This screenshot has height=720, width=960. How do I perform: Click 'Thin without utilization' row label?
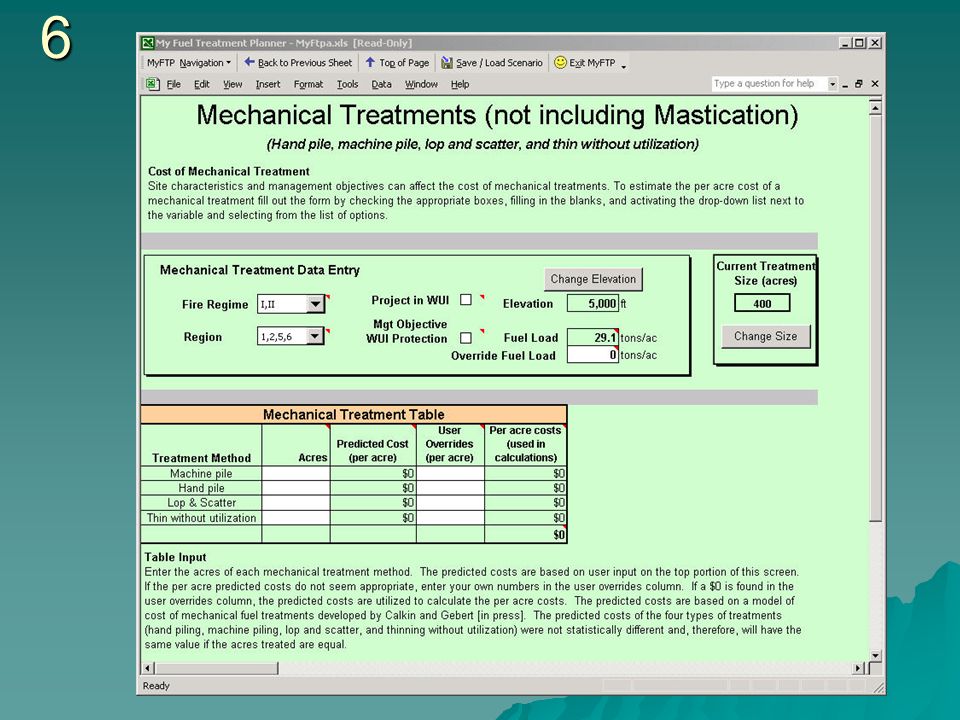click(201, 518)
